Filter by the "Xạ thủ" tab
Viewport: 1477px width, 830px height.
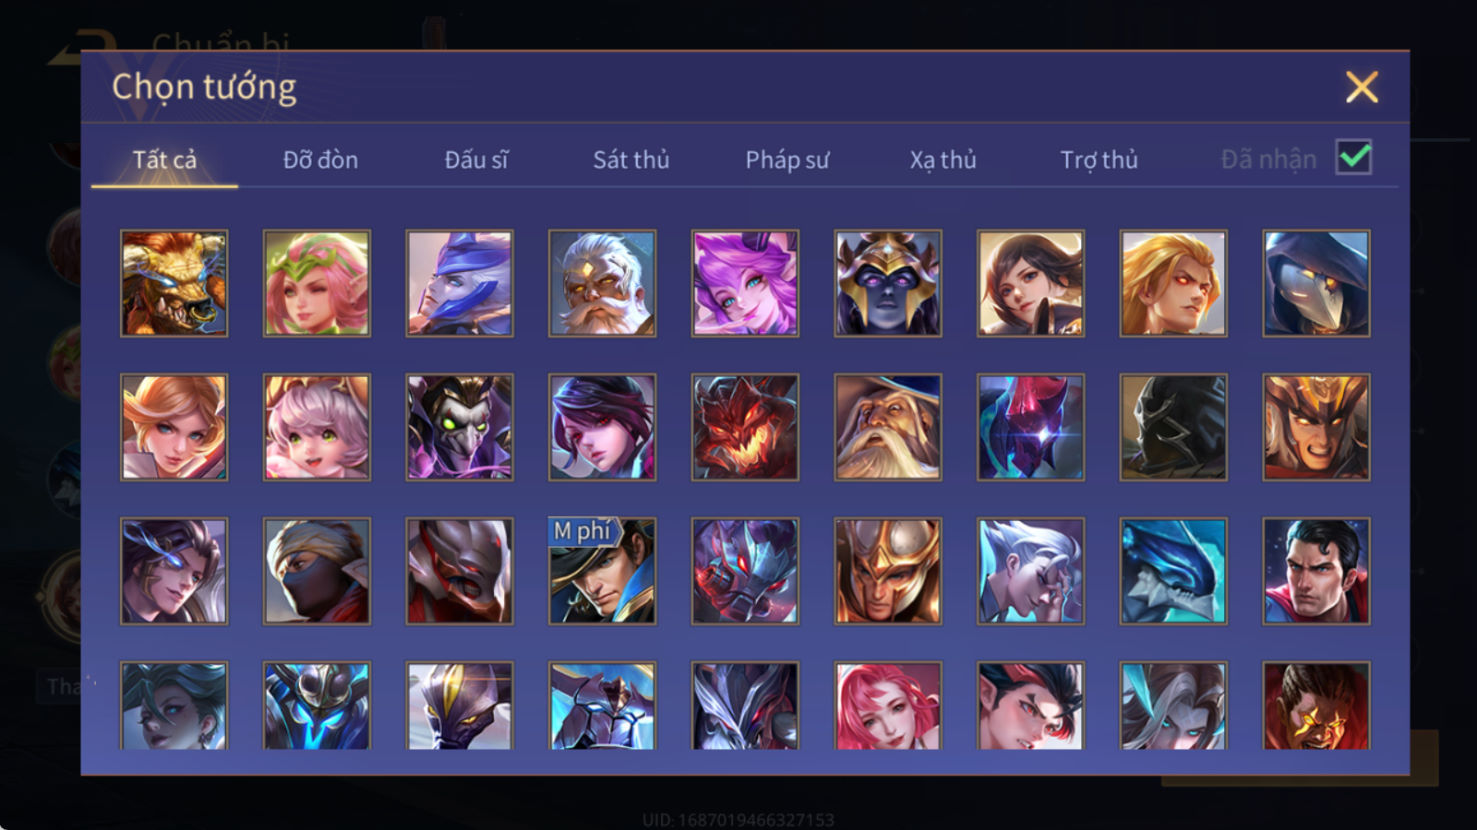tap(943, 160)
